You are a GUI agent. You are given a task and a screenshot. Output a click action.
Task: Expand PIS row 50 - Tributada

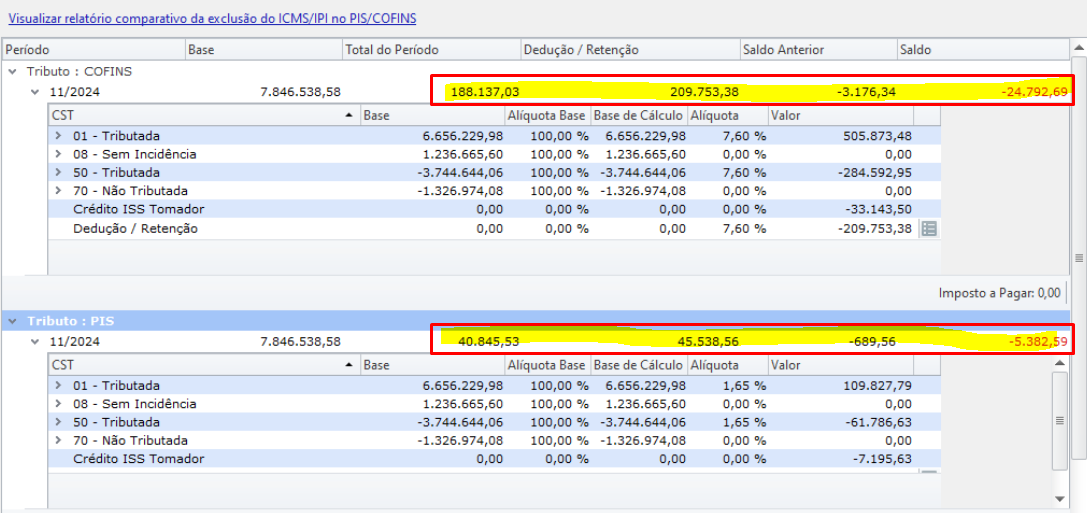point(59,422)
